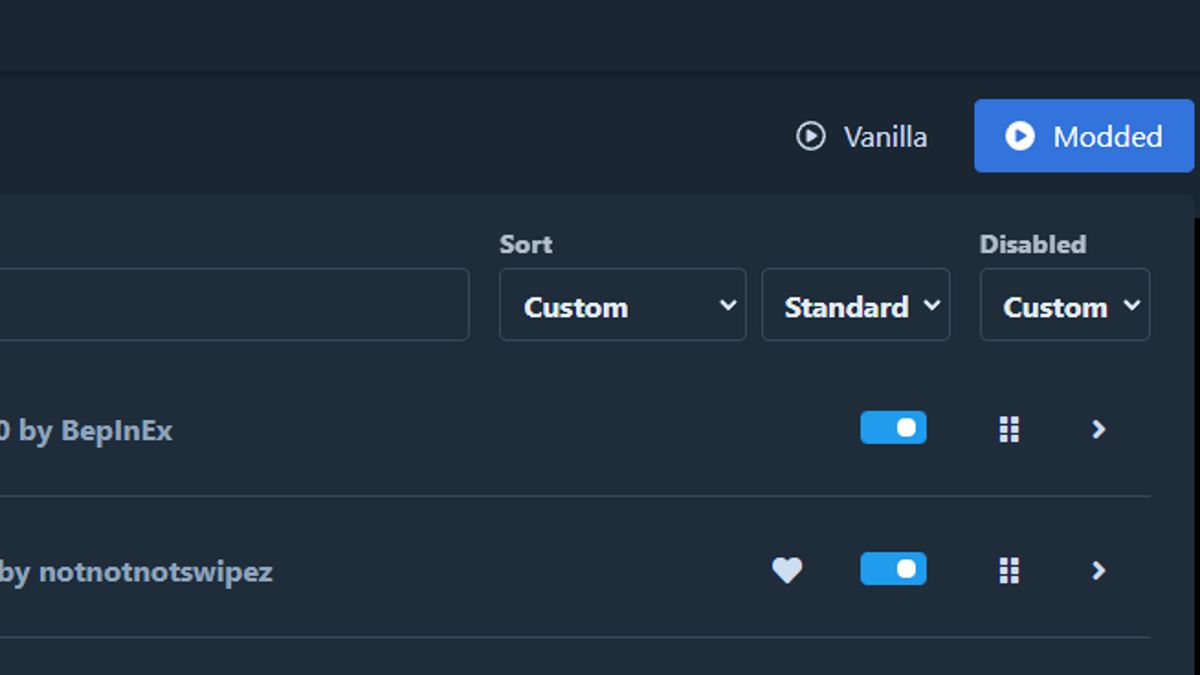Open the Standard sort direction dropdown

(x=855, y=306)
